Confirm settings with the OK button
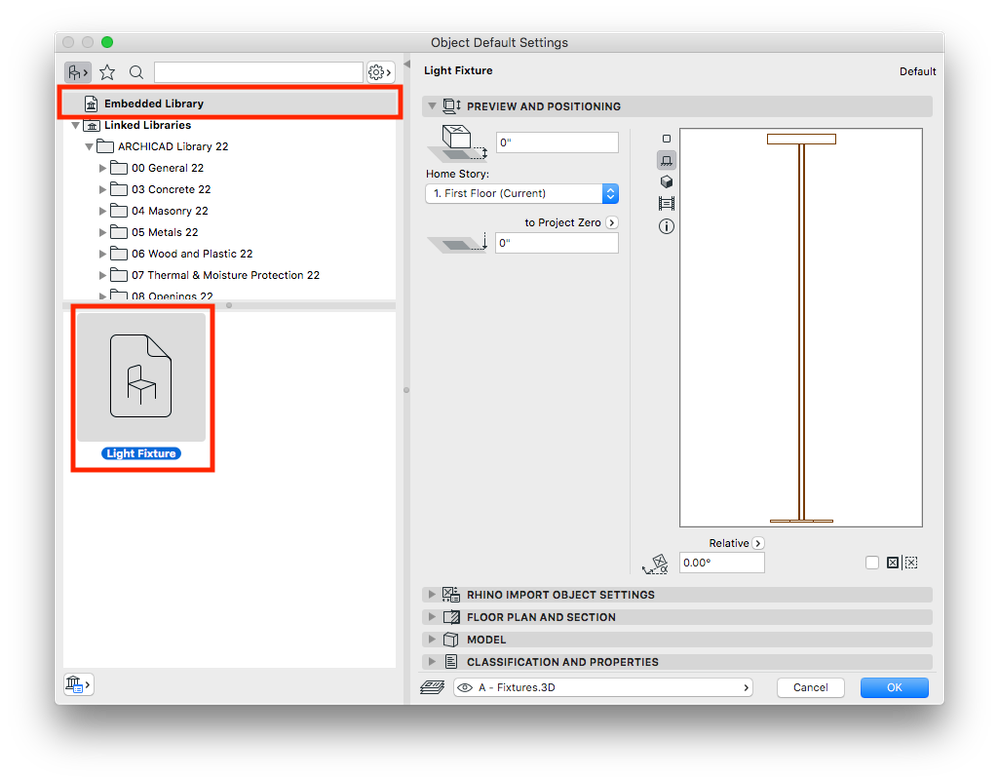This screenshot has height=783, width=999. (895, 687)
